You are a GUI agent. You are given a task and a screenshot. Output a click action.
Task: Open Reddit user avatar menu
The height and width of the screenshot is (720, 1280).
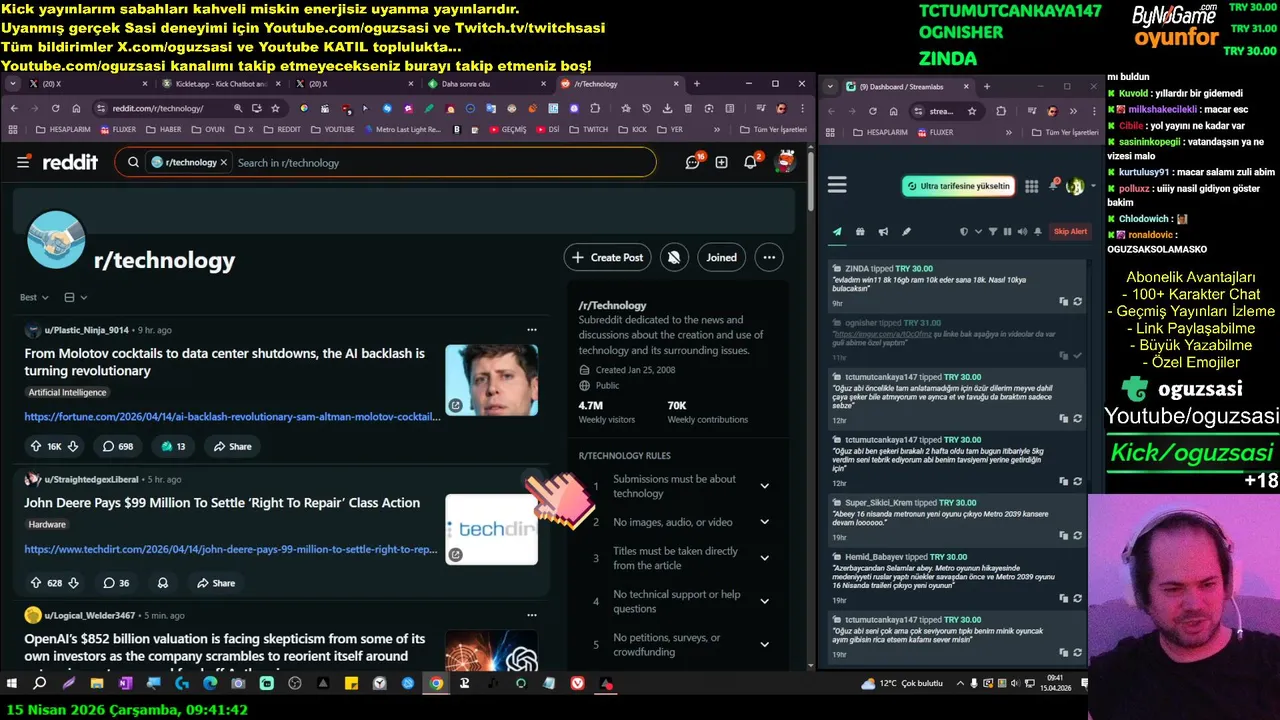coord(786,161)
